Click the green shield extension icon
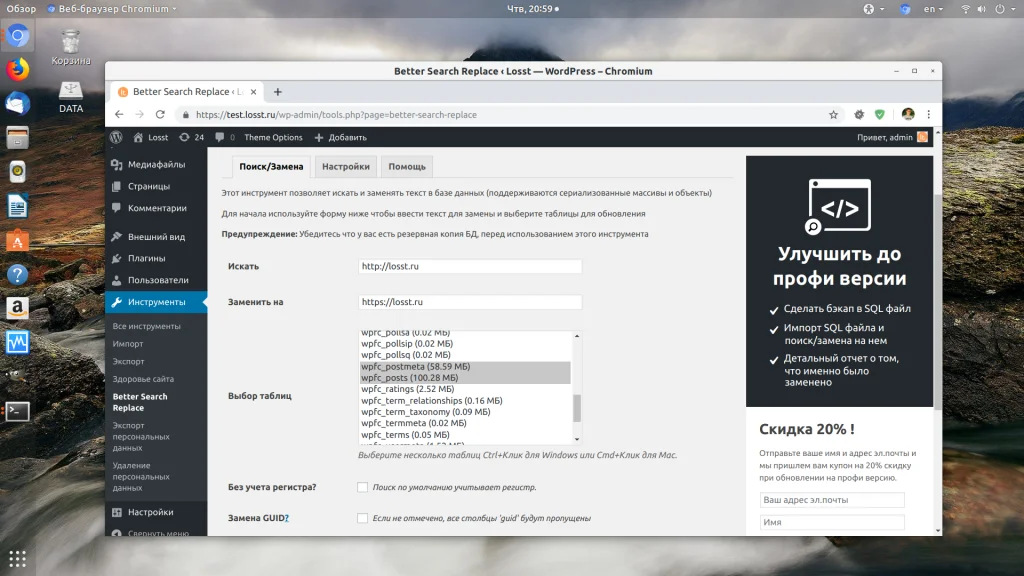This screenshot has height=576, width=1024. pyautogui.click(x=880, y=115)
